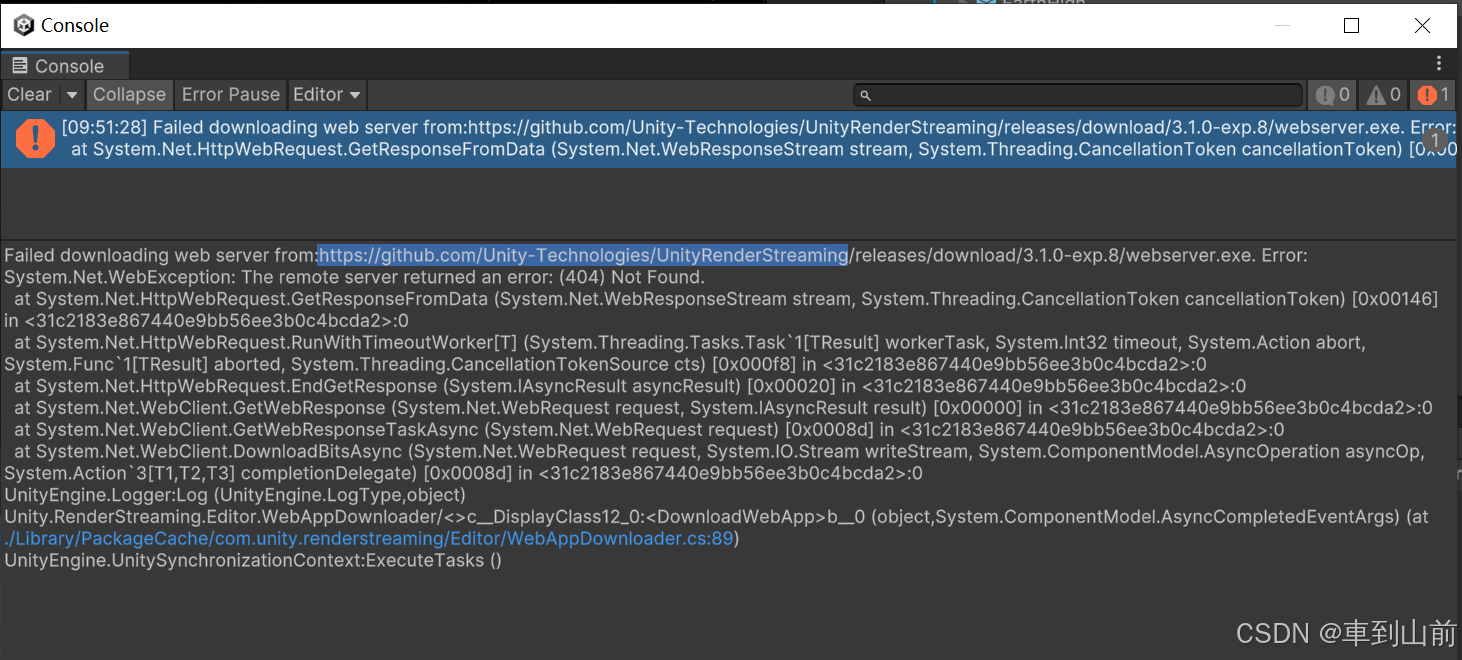This screenshot has width=1462, height=660.
Task: Click the Unity logo in title bar
Action: pyautogui.click(x=23, y=25)
